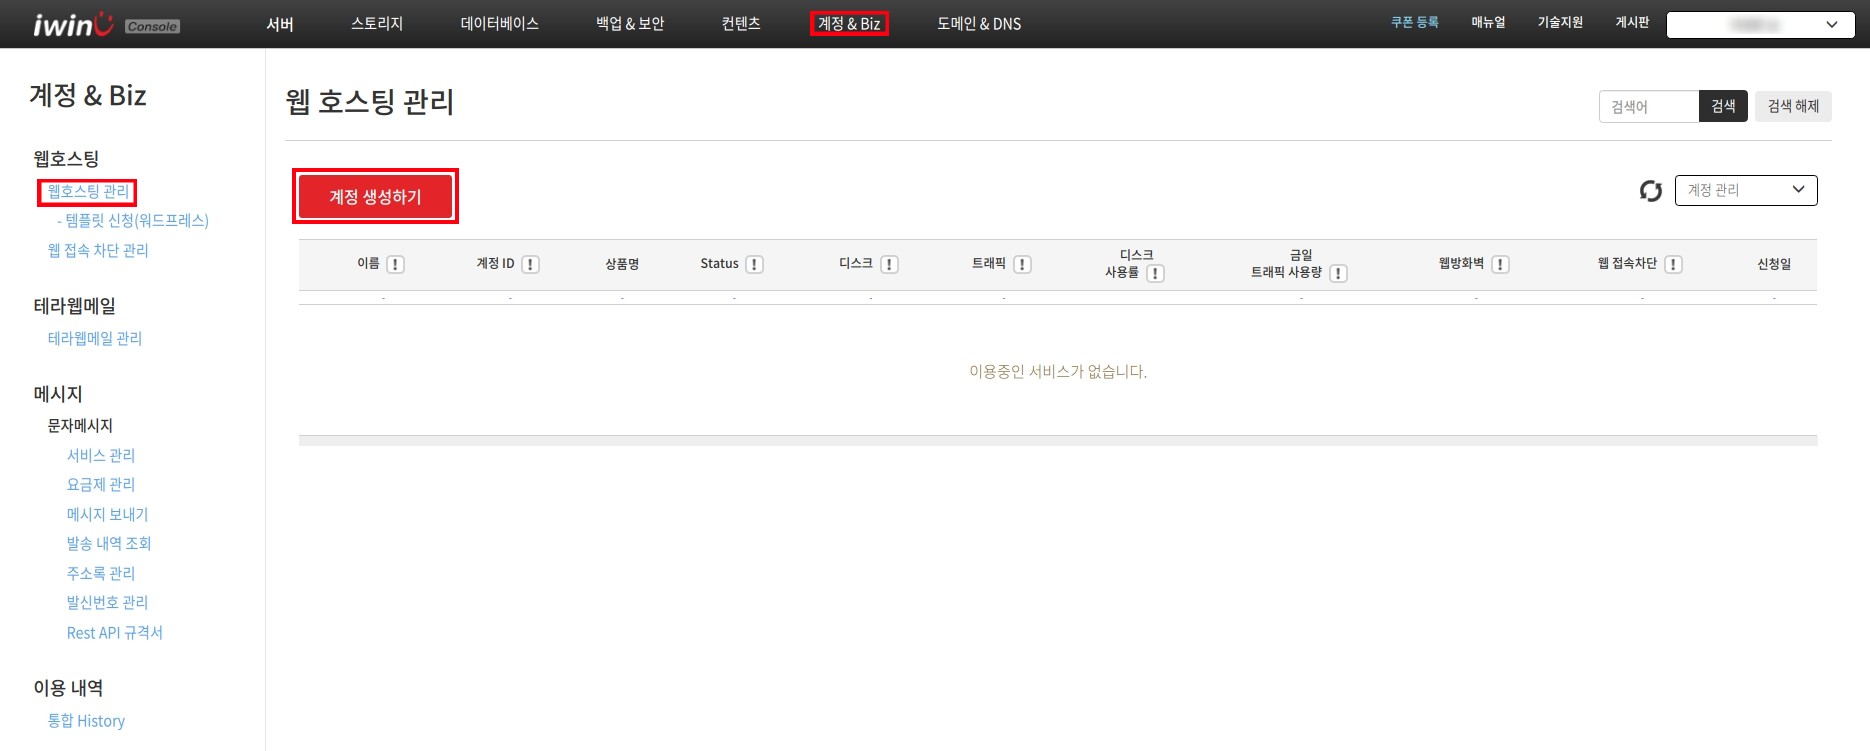Image resolution: width=1870 pixels, height=751 pixels.
Task: Click the 신청일 column header
Action: [x=1774, y=264]
